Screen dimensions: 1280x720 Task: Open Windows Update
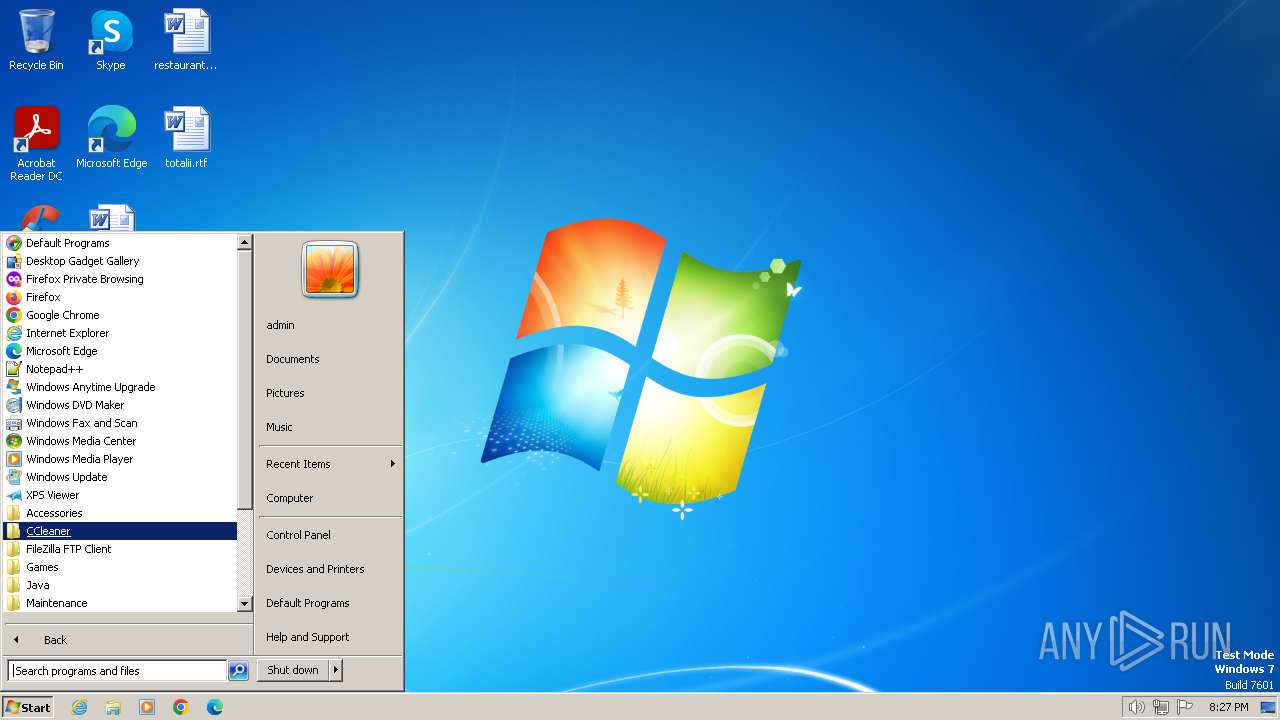(120, 477)
